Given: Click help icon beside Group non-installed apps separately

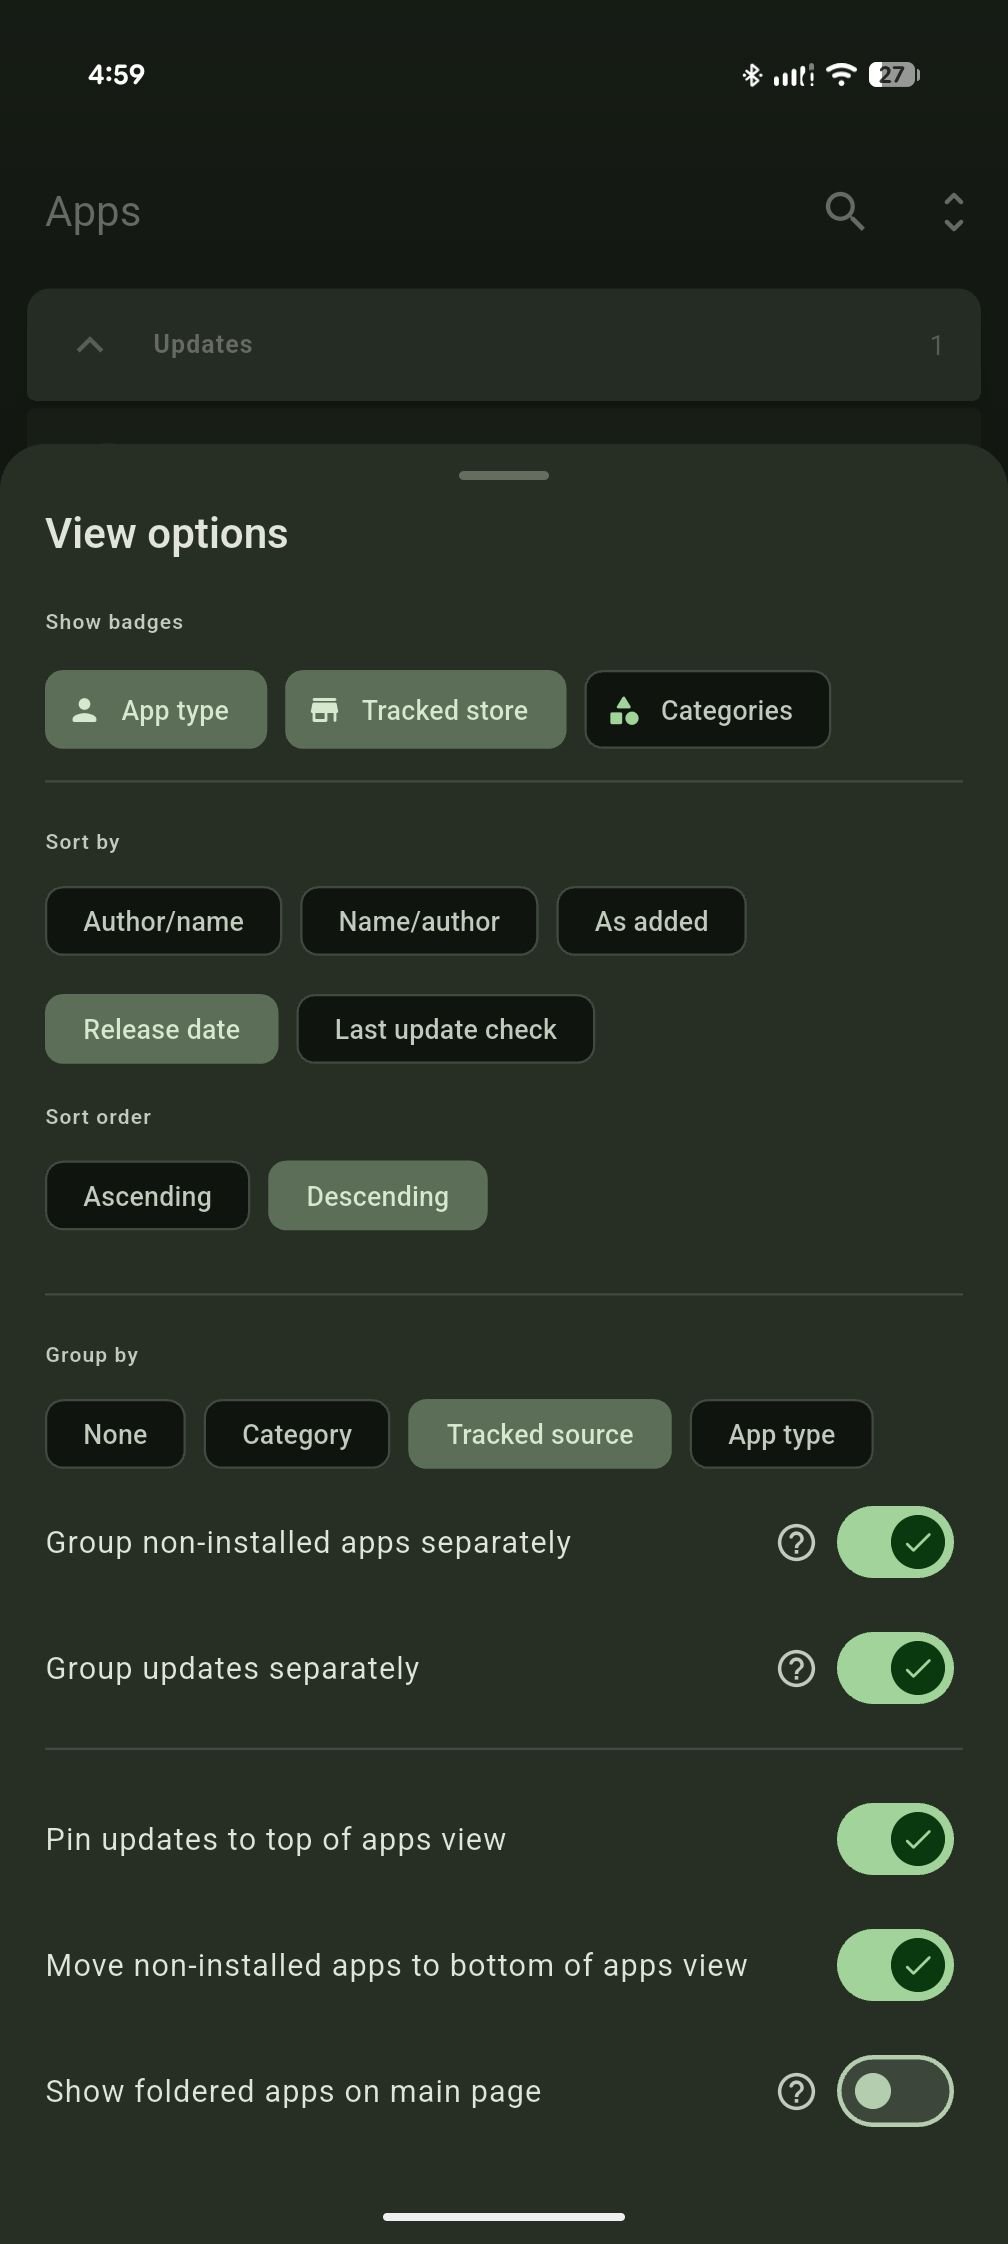Looking at the screenshot, I should 796,1543.
